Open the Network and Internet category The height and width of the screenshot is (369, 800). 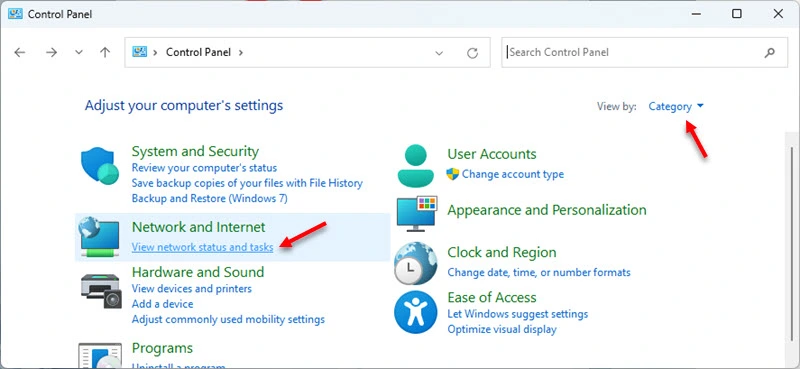(198, 227)
